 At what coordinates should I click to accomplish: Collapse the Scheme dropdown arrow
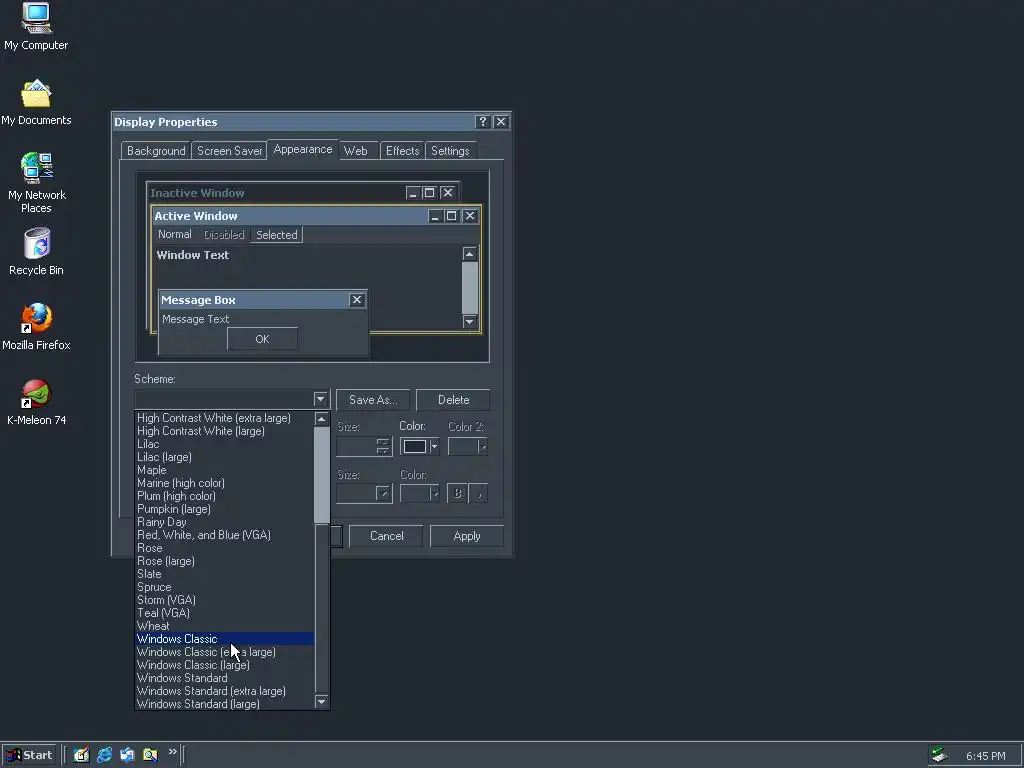click(x=320, y=399)
